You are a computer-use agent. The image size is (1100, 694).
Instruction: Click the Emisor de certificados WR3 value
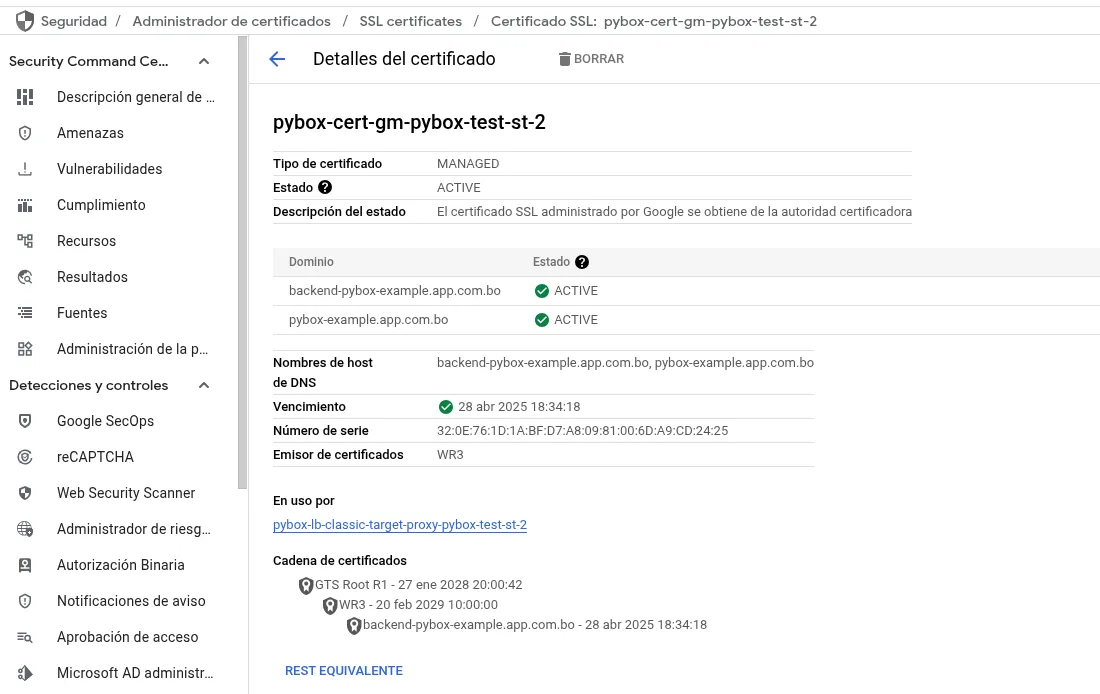point(450,455)
